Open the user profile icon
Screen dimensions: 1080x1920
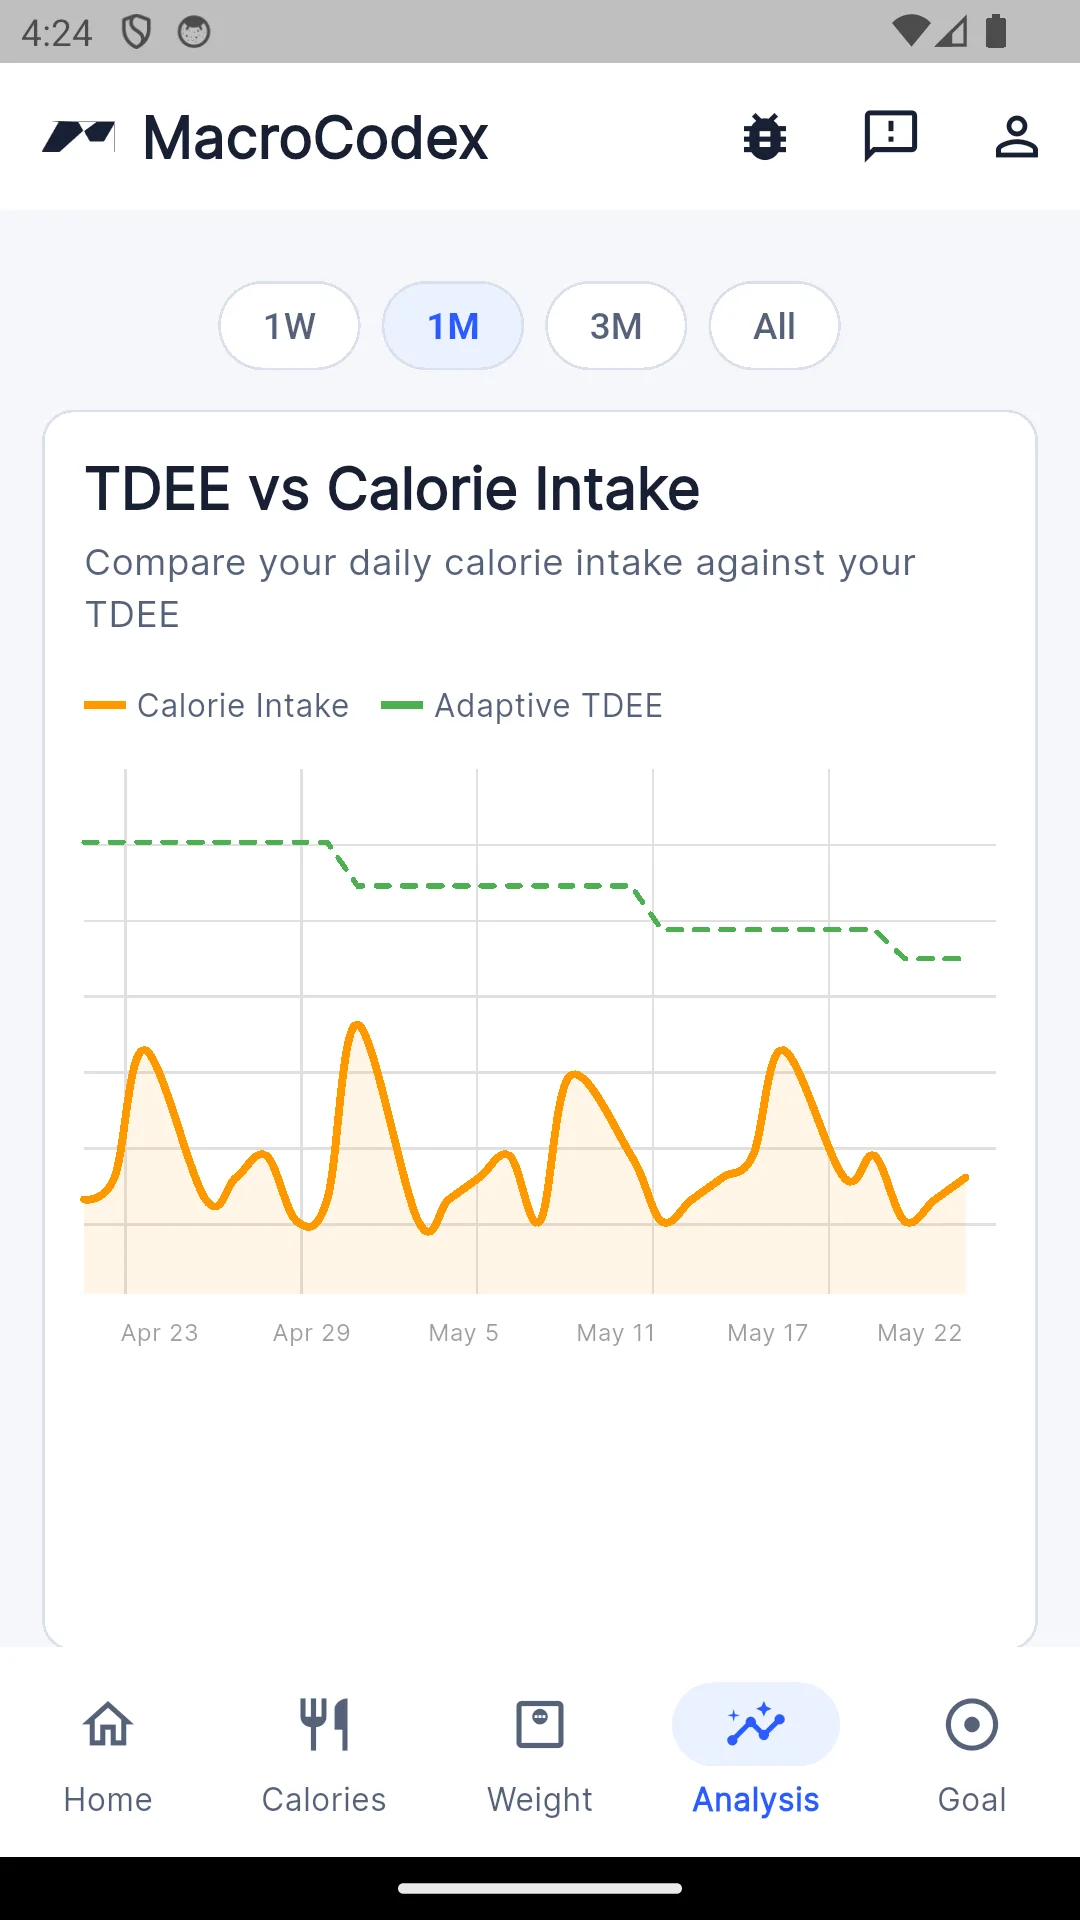[1016, 137]
